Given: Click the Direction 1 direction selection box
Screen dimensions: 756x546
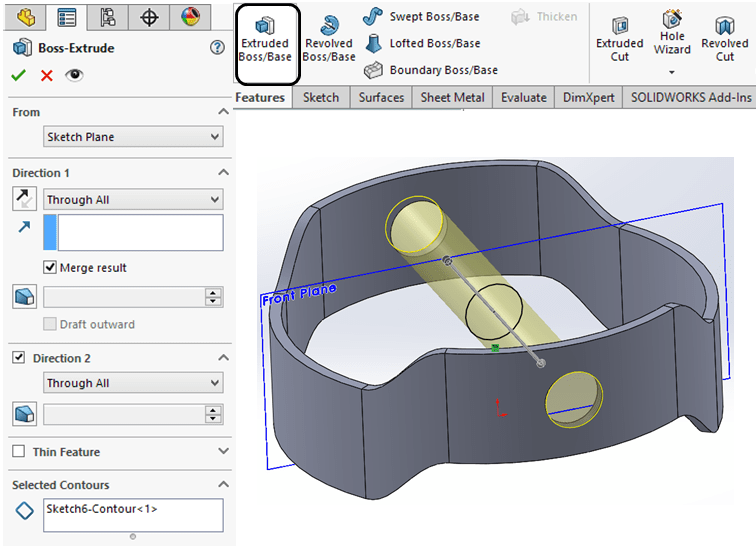Looking at the screenshot, I should [140, 232].
